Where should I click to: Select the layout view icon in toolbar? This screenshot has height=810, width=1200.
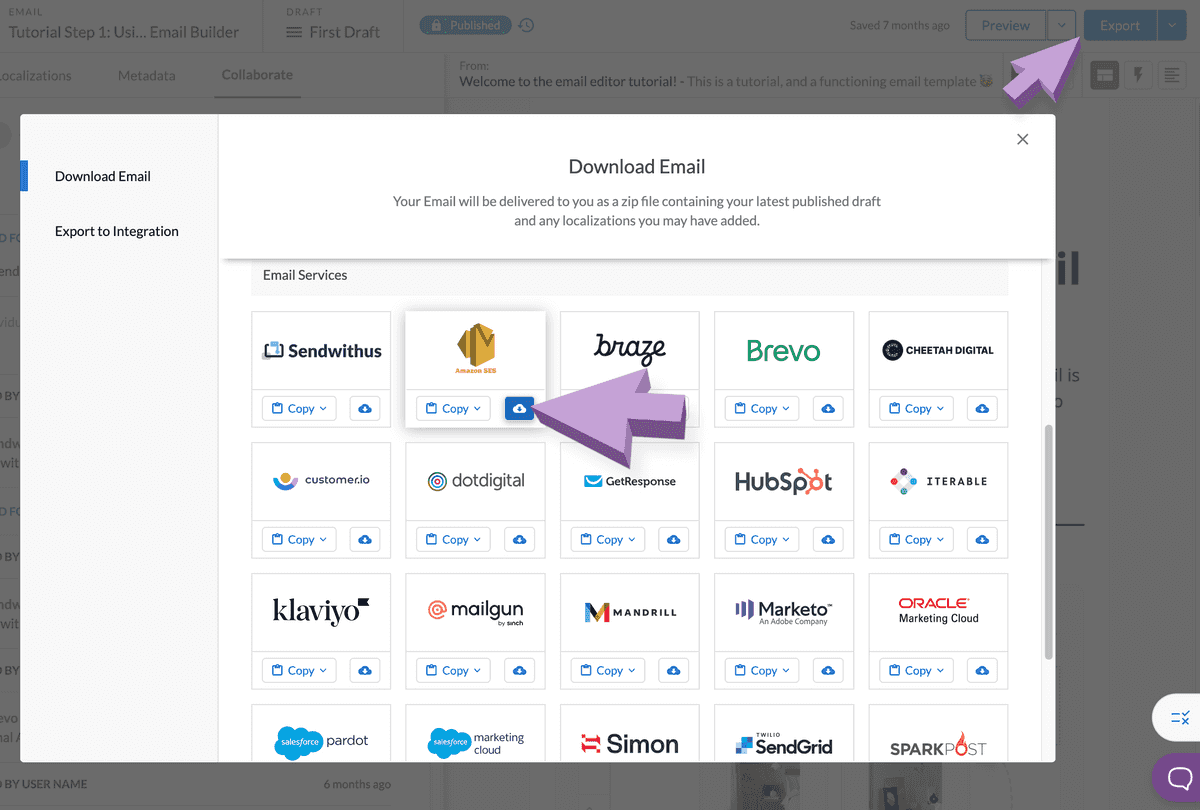point(1104,75)
